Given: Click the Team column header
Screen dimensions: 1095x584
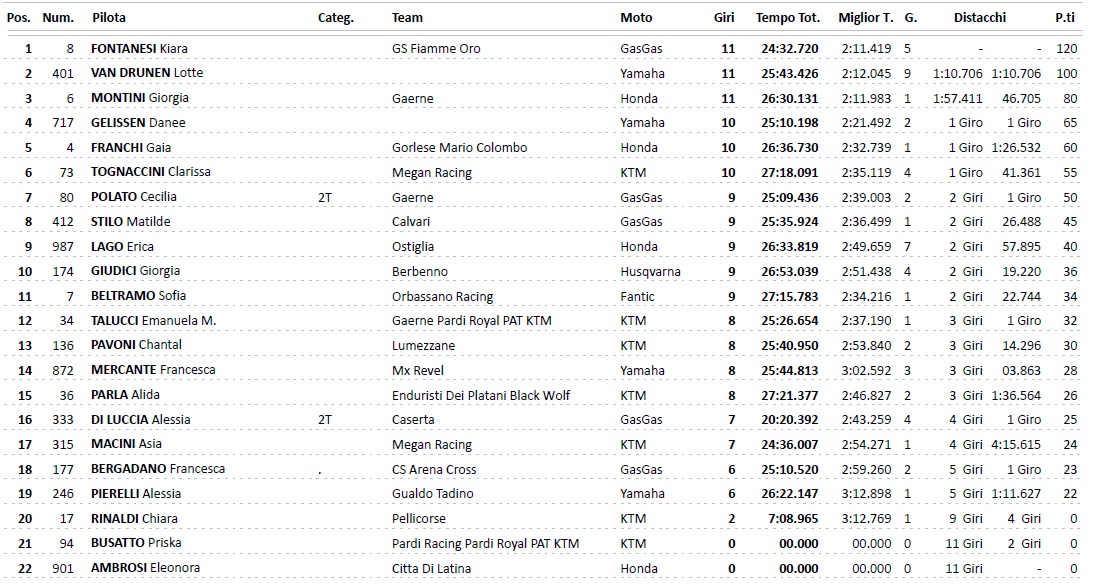Looking at the screenshot, I should (407, 17).
